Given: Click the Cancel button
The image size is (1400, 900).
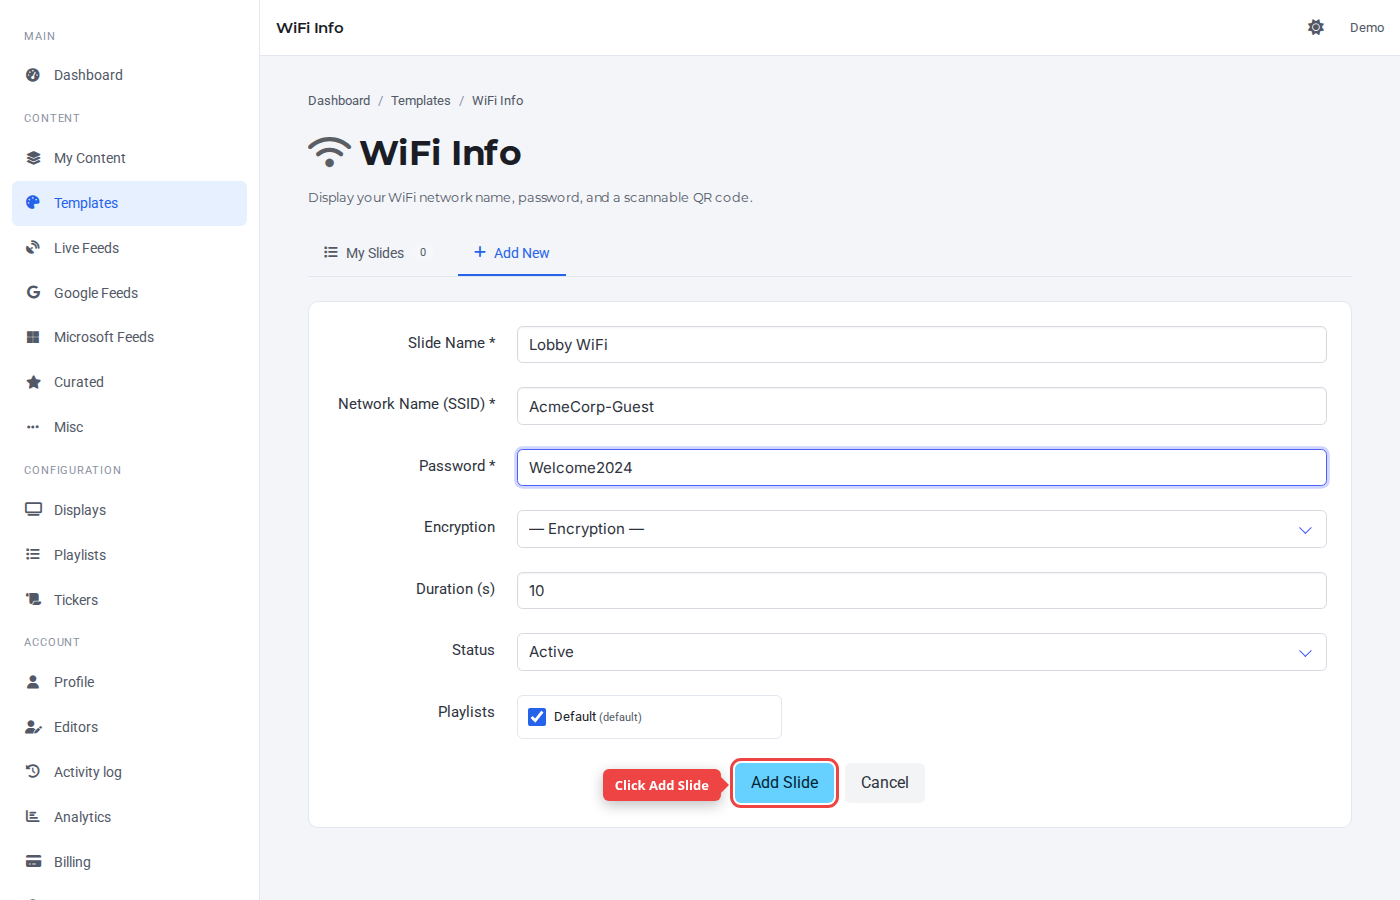Looking at the screenshot, I should pos(885,783).
